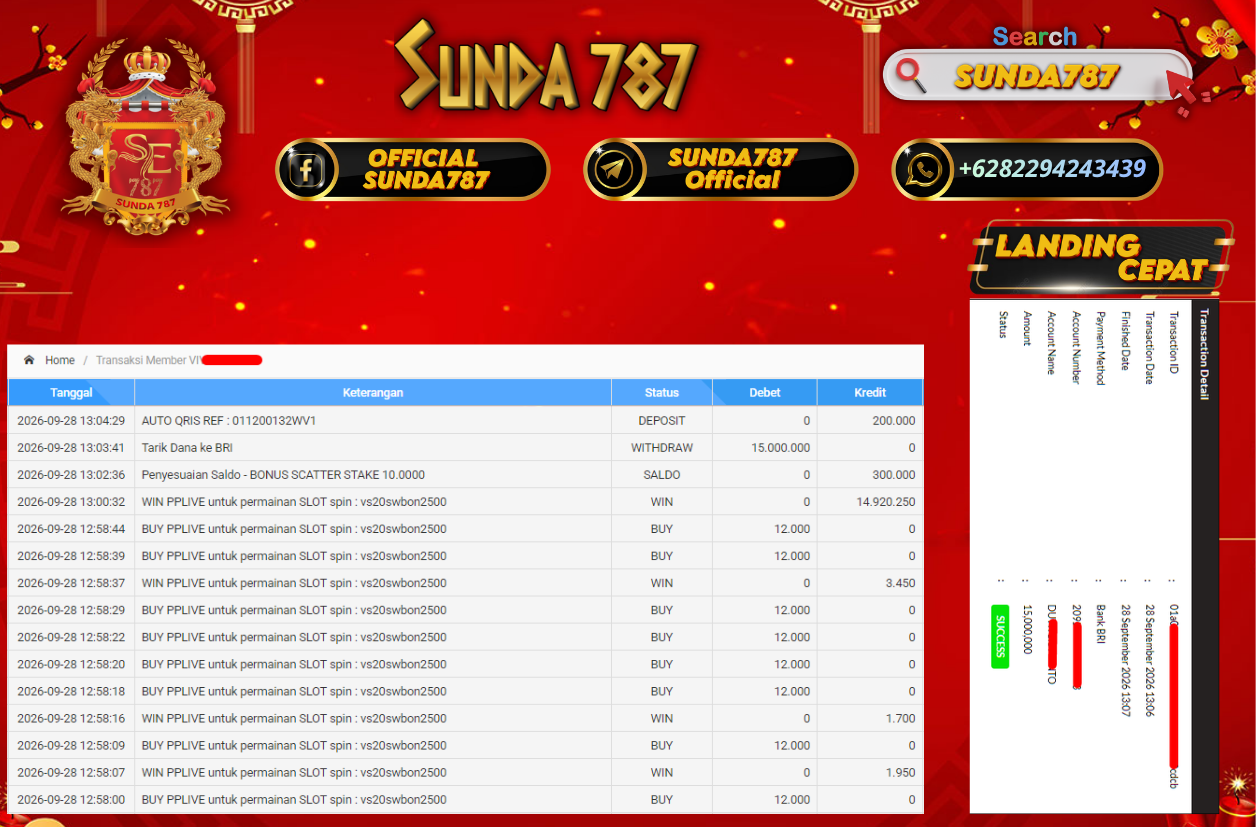Click the 2026-09-28 13:04:29 date cell
The image size is (1256, 827).
tap(71, 421)
